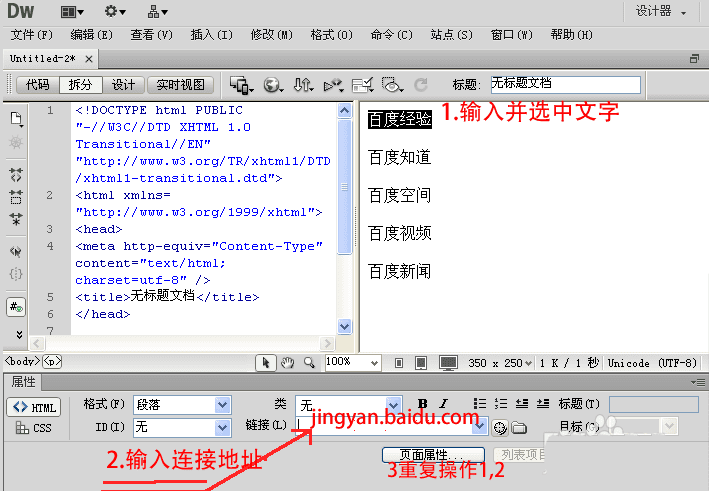This screenshot has width=709, height=491.
Task: Toggle Italic formatting in Properties
Action: (x=444, y=403)
